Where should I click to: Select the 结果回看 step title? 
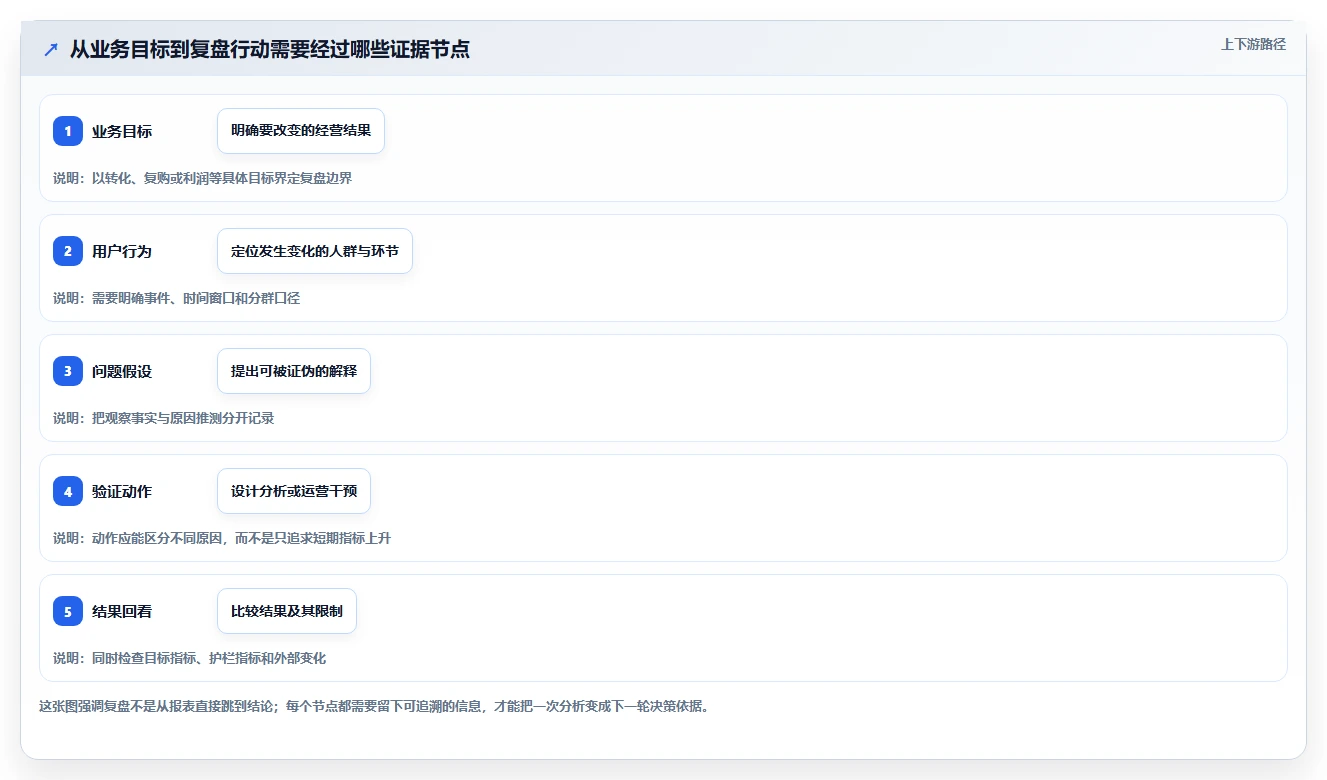click(122, 611)
